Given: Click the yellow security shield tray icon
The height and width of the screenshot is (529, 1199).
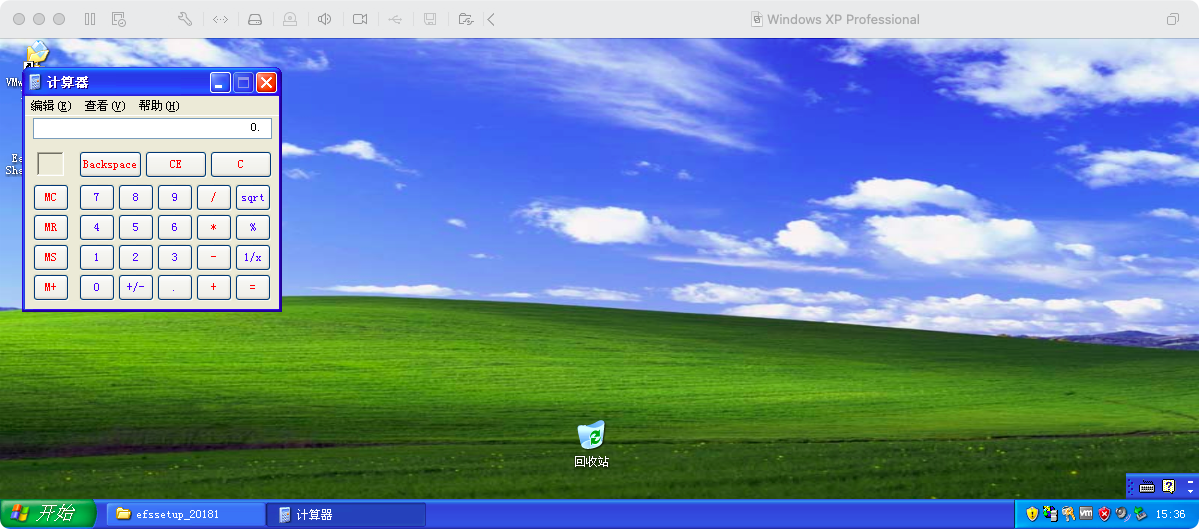Looking at the screenshot, I should click(1032, 514).
